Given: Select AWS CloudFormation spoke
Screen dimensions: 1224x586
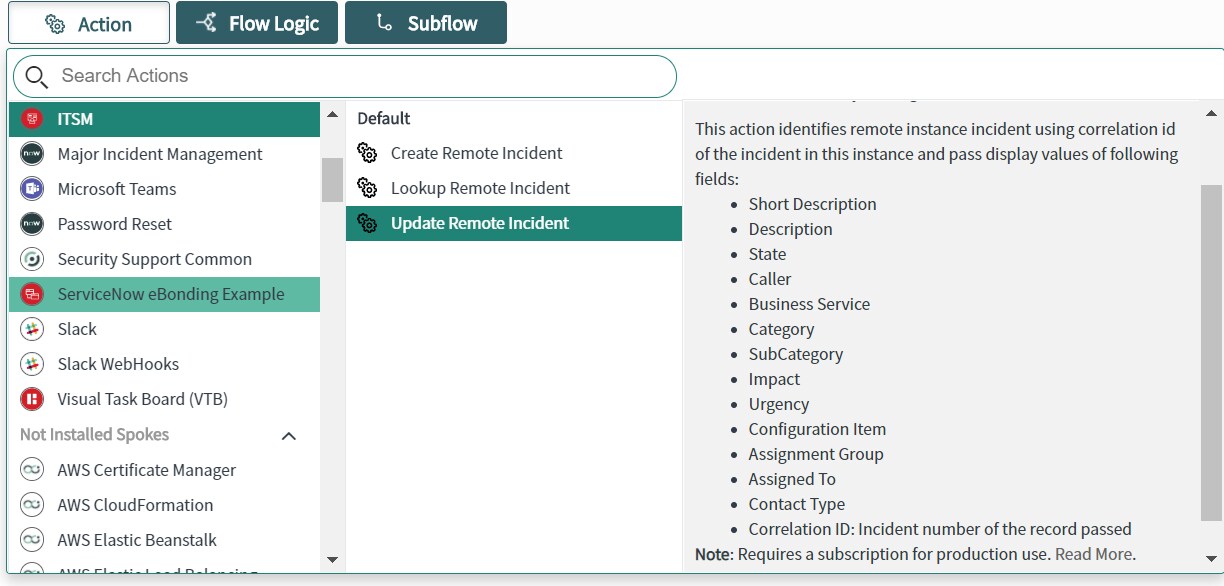Looking at the screenshot, I should pos(164,505).
